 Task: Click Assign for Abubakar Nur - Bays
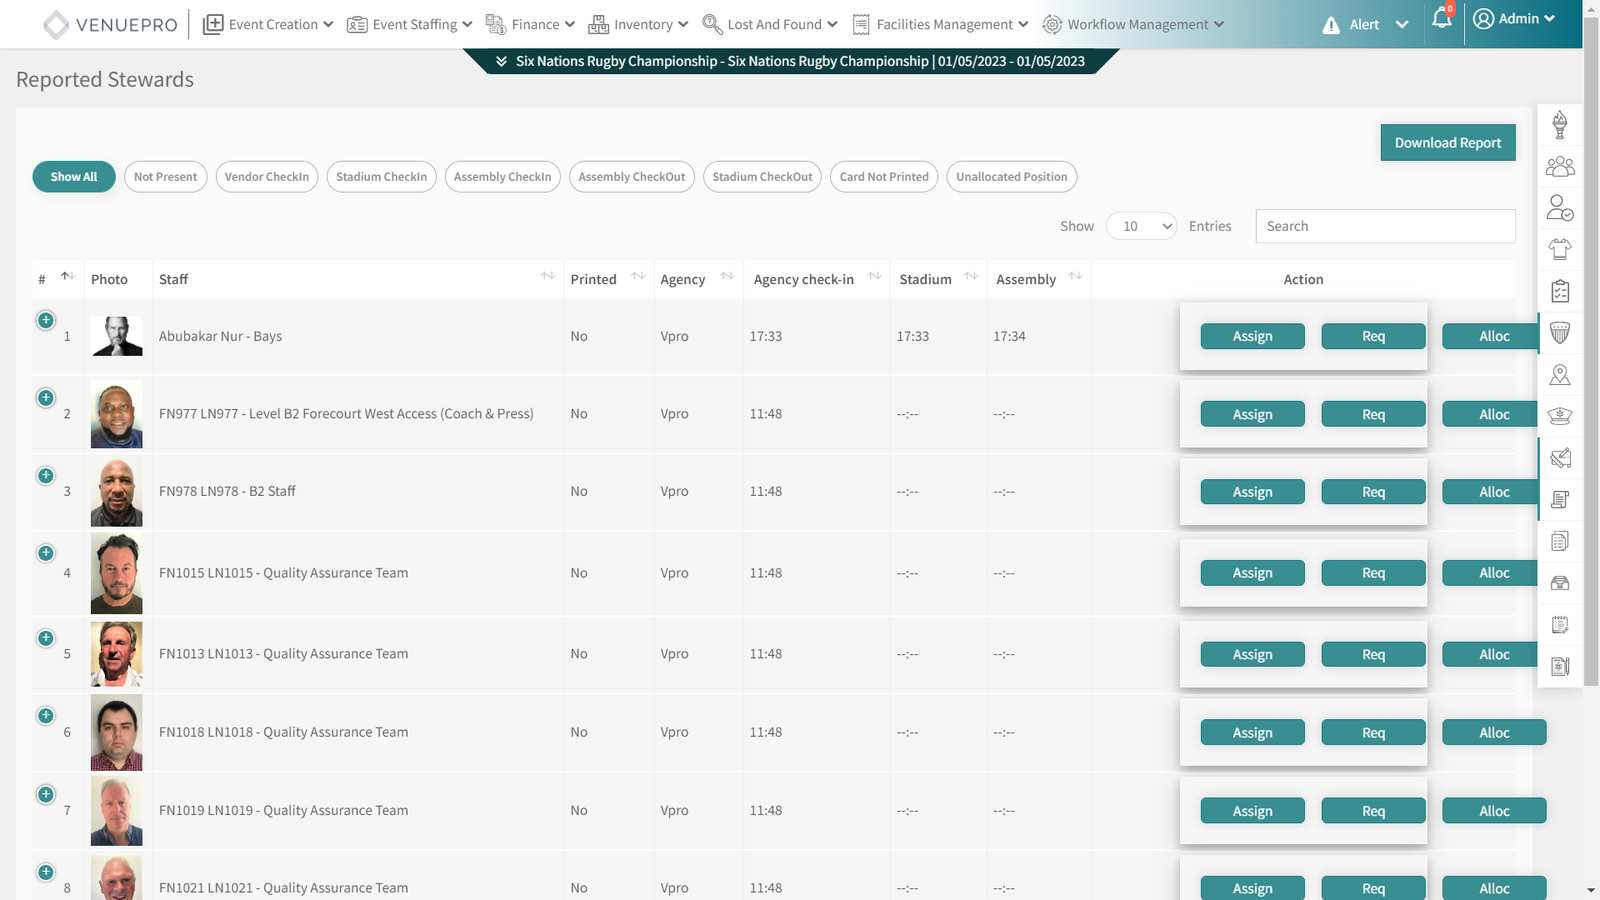(1252, 337)
